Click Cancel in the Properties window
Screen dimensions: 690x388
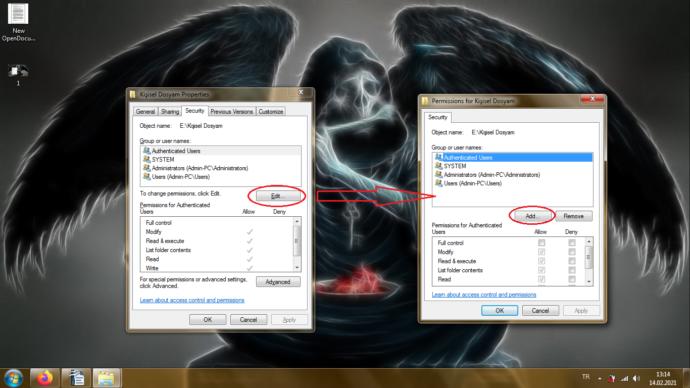[x=248, y=320]
